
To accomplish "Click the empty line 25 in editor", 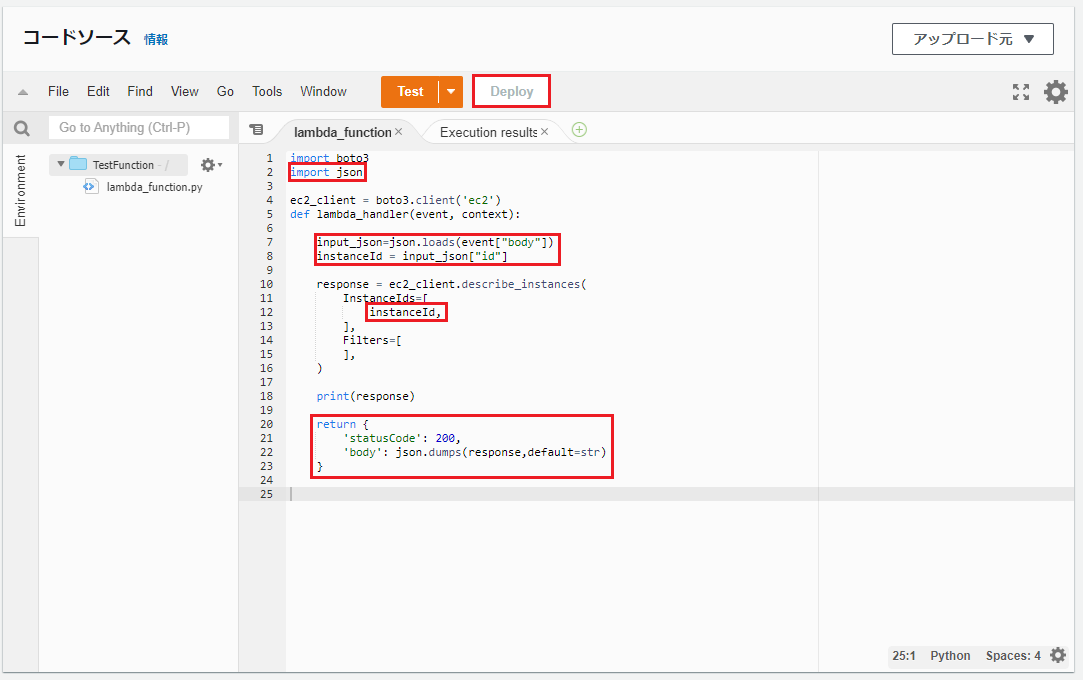I will click(680, 494).
